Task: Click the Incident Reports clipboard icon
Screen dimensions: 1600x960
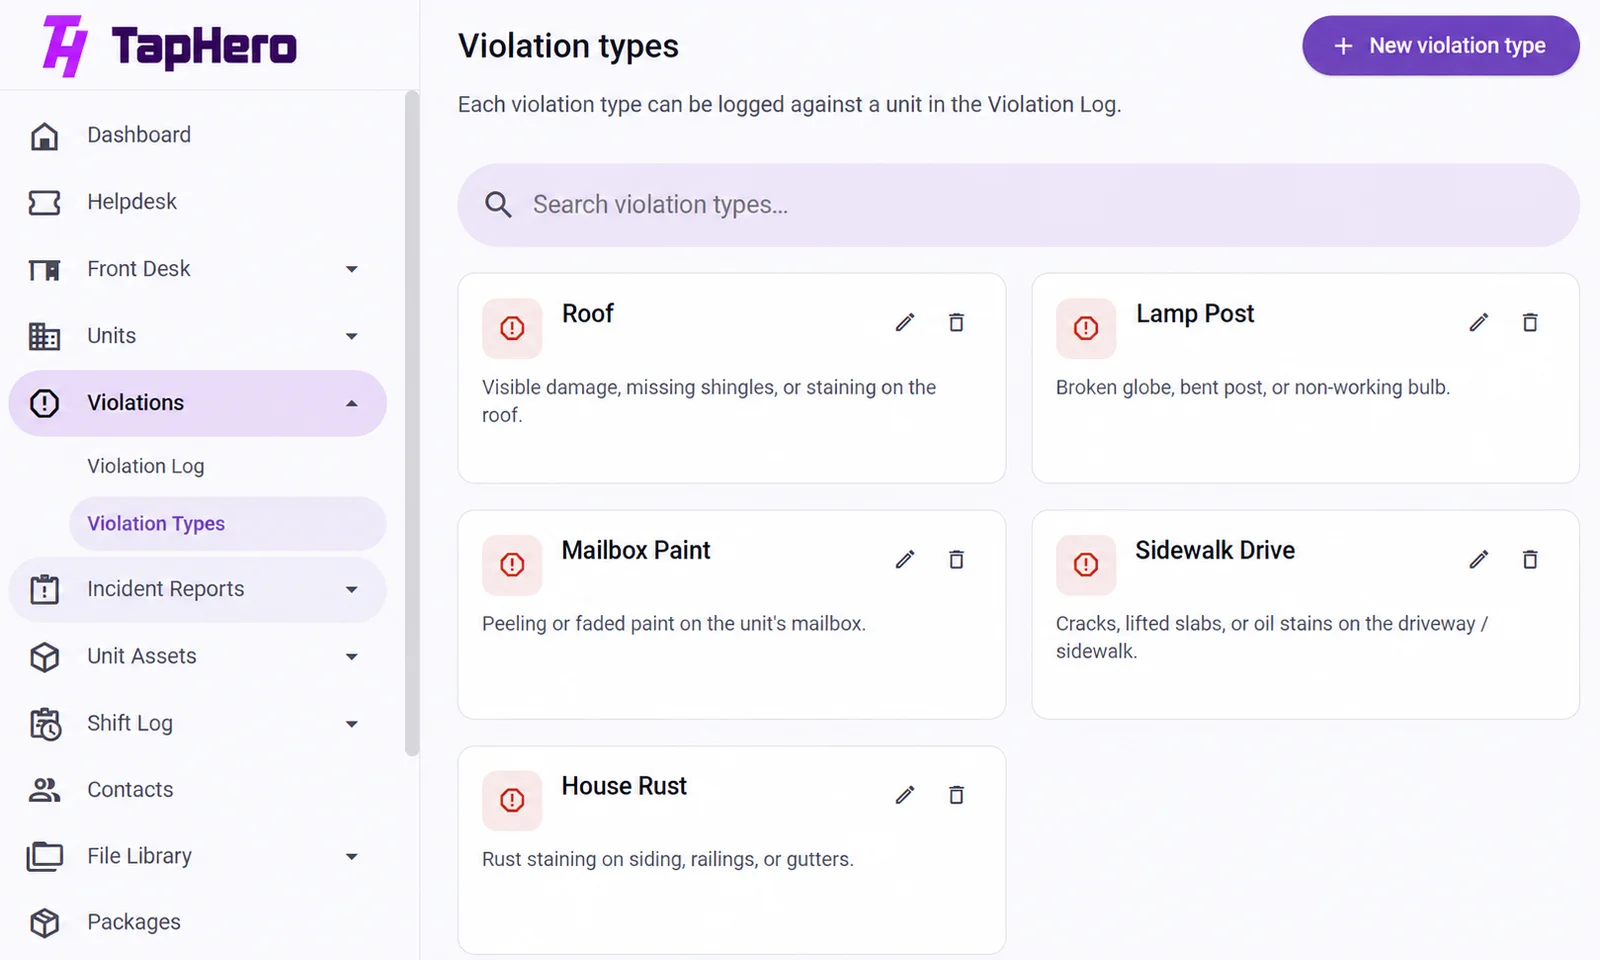Action: click(44, 589)
